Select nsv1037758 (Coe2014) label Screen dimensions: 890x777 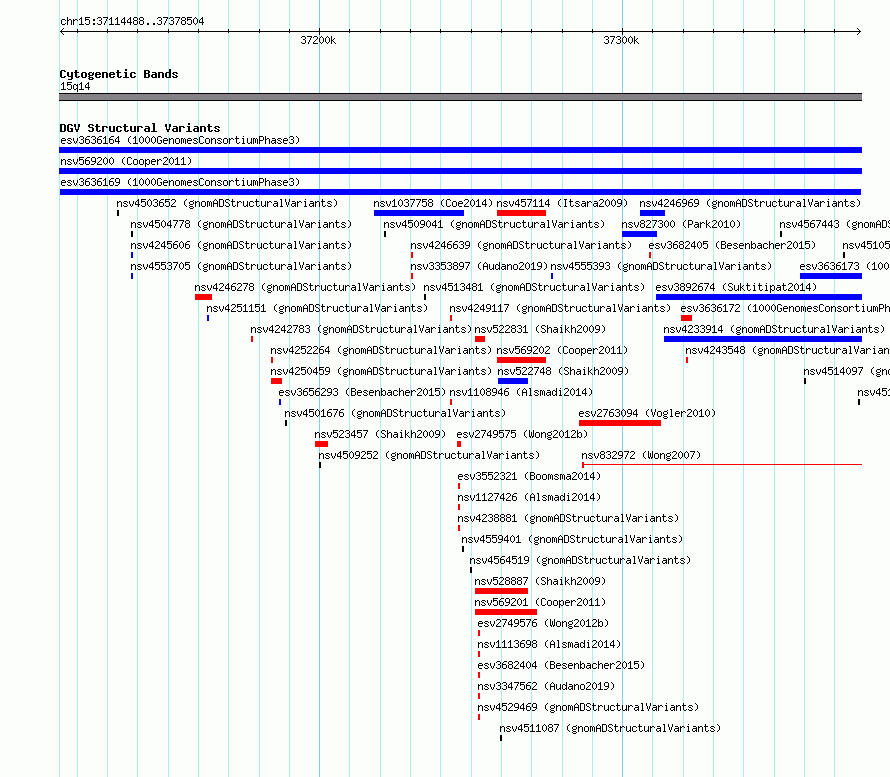coord(433,203)
